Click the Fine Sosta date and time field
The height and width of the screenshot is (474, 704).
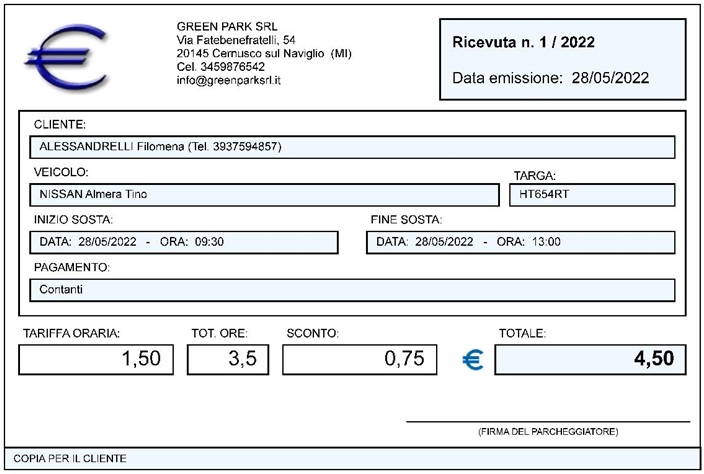point(520,242)
